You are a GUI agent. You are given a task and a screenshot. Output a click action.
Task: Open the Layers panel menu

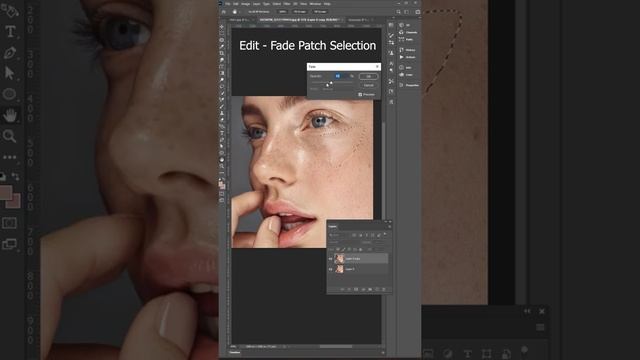pyautogui.click(x=389, y=227)
